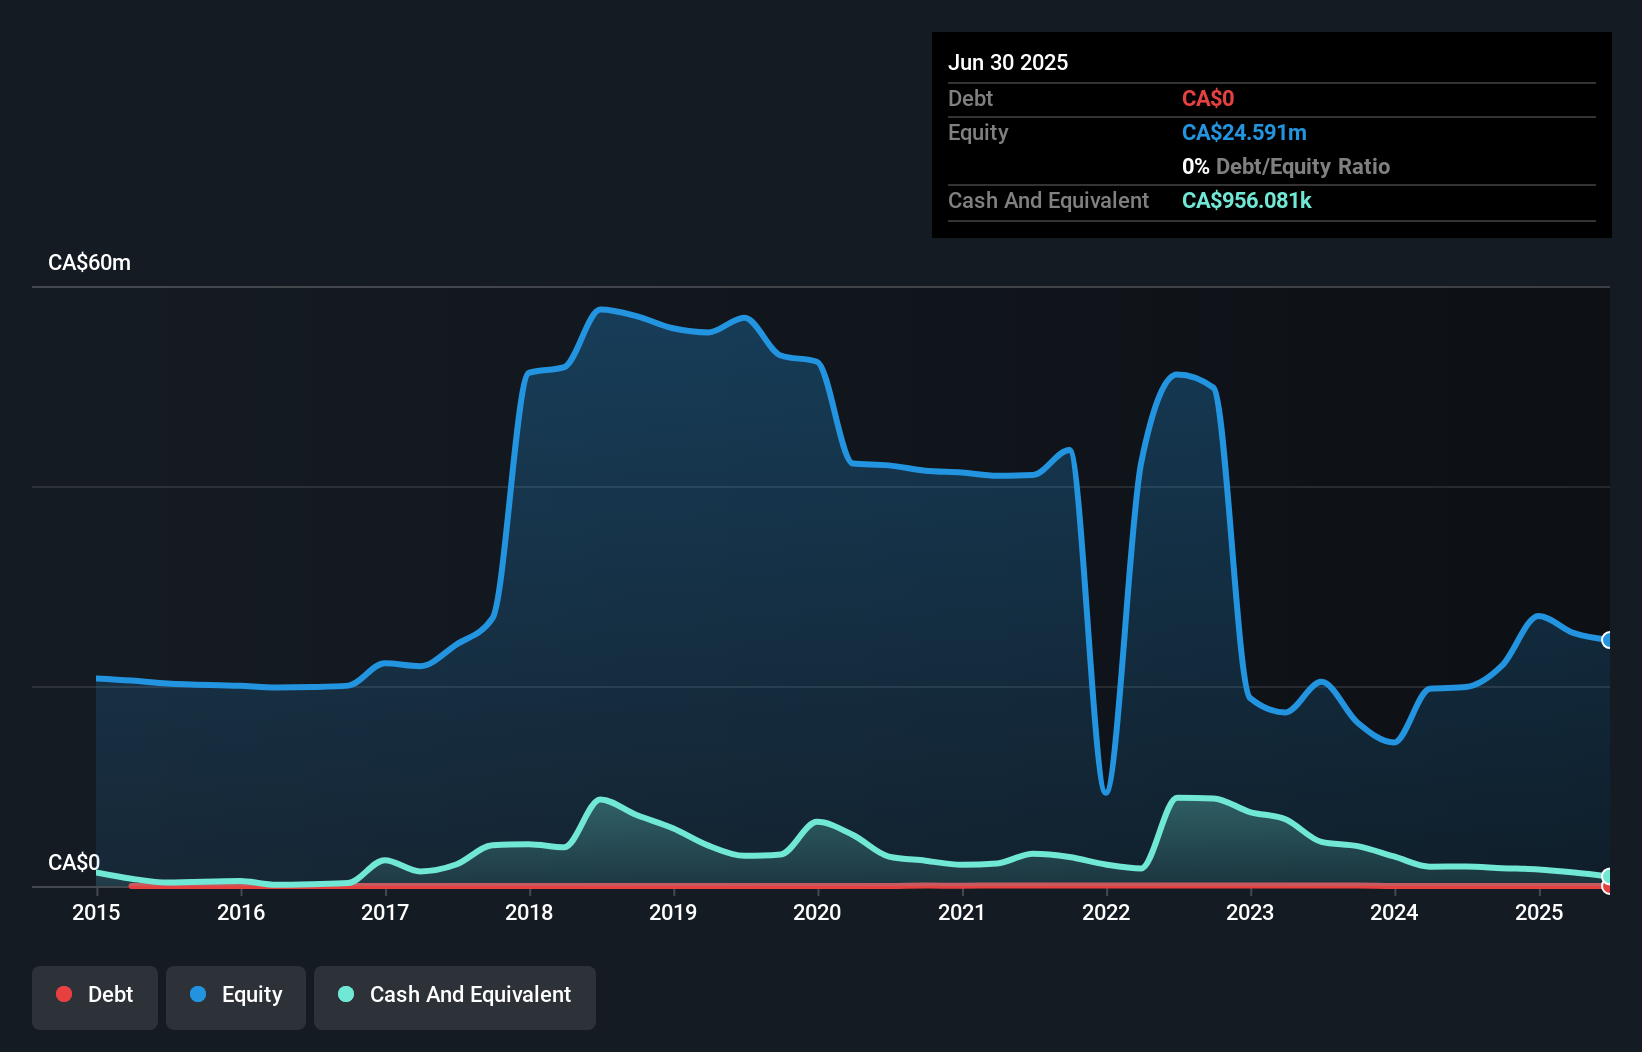Screen dimensions: 1642x1052
Task: Click the Equity endpoint marker on chart
Action: pos(1607,640)
